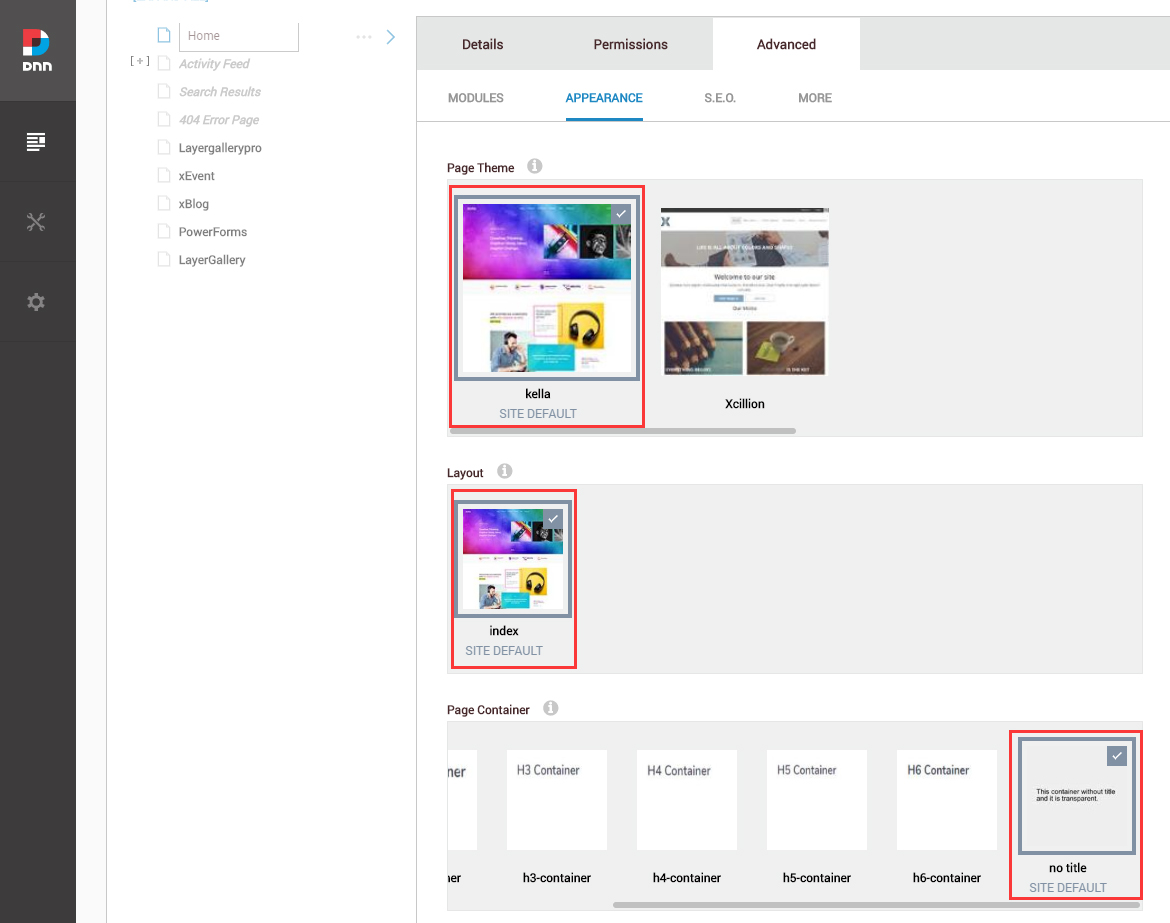1170x923 pixels.
Task: Open the Content menu icon in sidebar
Action: 36,141
